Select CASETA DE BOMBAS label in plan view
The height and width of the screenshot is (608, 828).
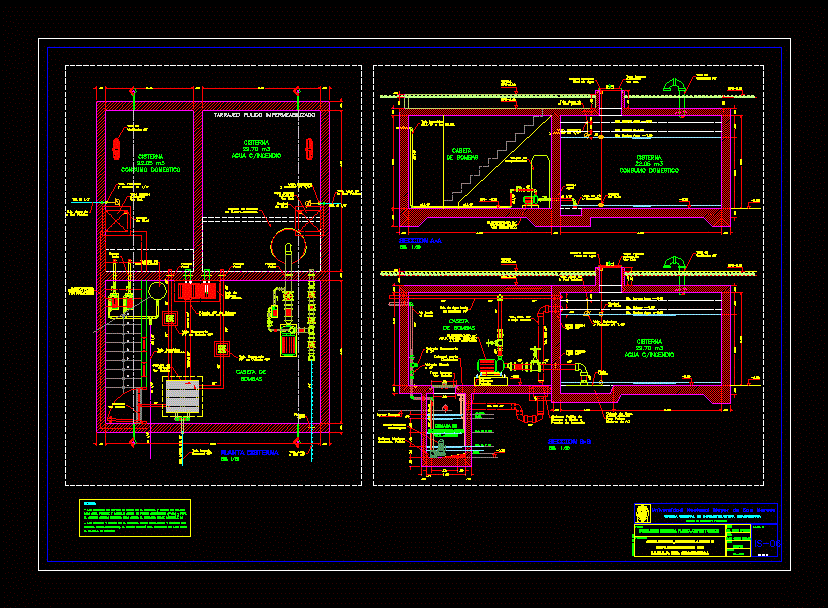click(x=251, y=376)
